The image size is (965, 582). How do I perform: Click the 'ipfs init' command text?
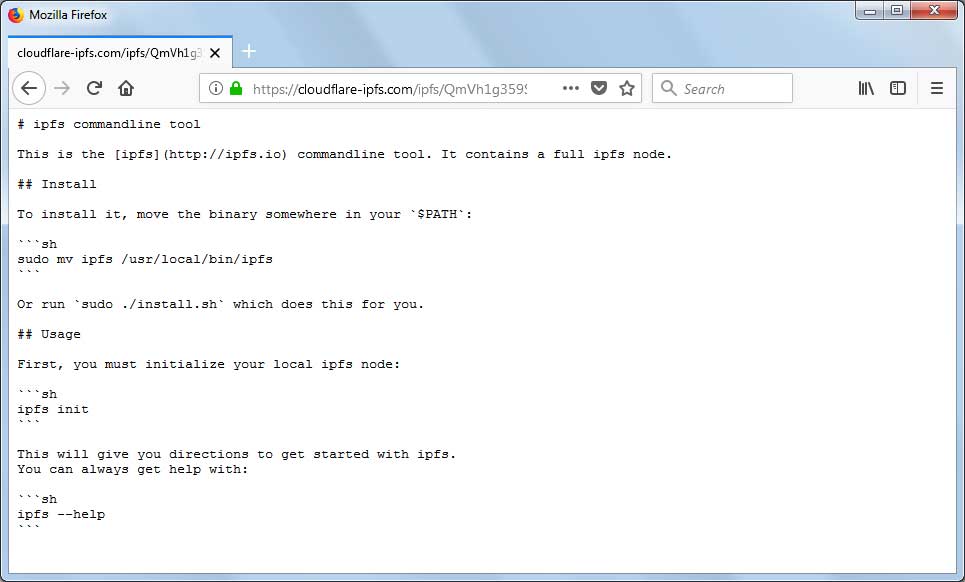click(x=53, y=409)
